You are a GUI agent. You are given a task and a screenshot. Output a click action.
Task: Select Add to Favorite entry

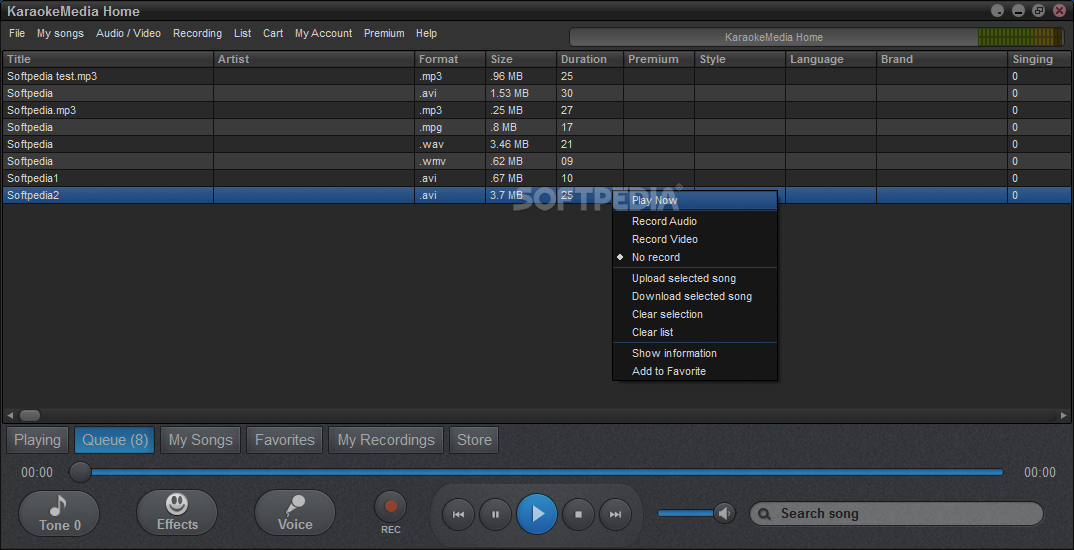point(695,371)
